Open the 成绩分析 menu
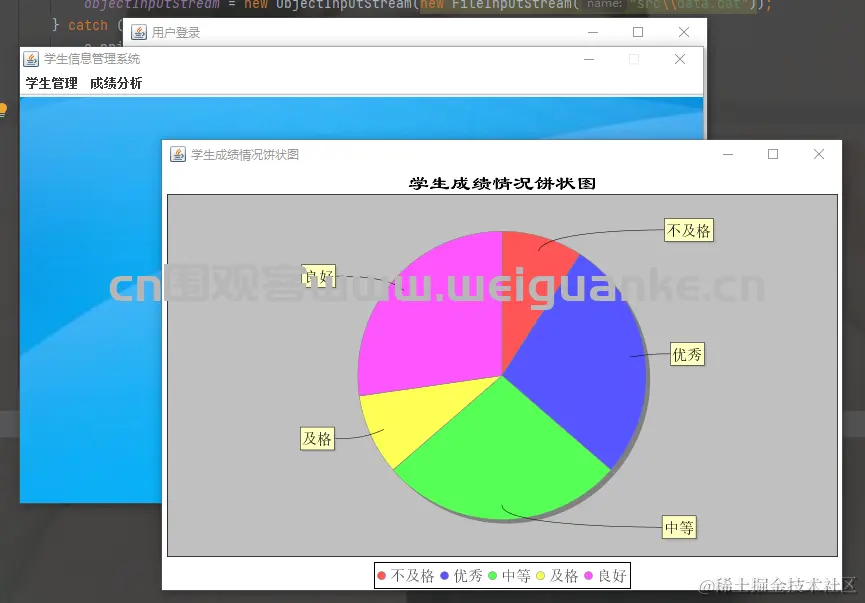The height and width of the screenshot is (603, 865). (116, 83)
